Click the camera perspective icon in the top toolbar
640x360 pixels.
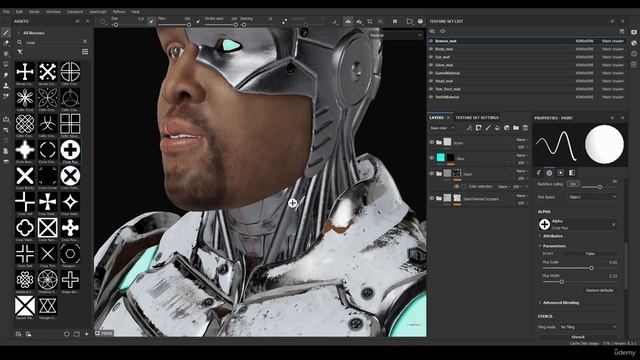[x=409, y=21]
